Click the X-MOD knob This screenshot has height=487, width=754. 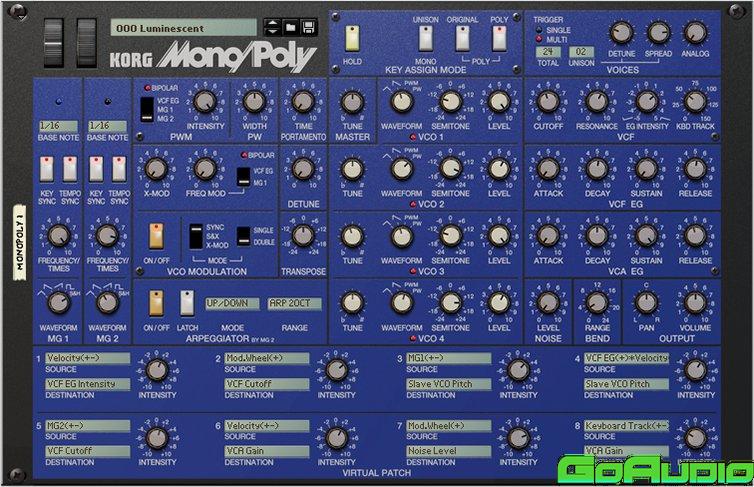click(x=156, y=169)
